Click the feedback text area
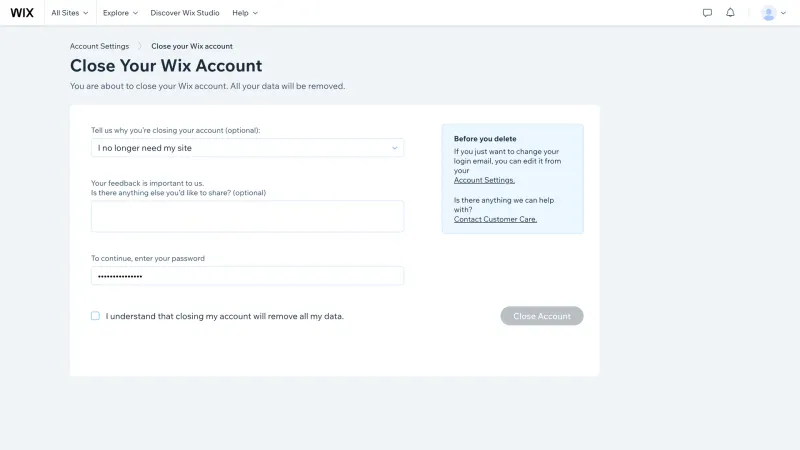Screen dimensions: 800x450 247,216
